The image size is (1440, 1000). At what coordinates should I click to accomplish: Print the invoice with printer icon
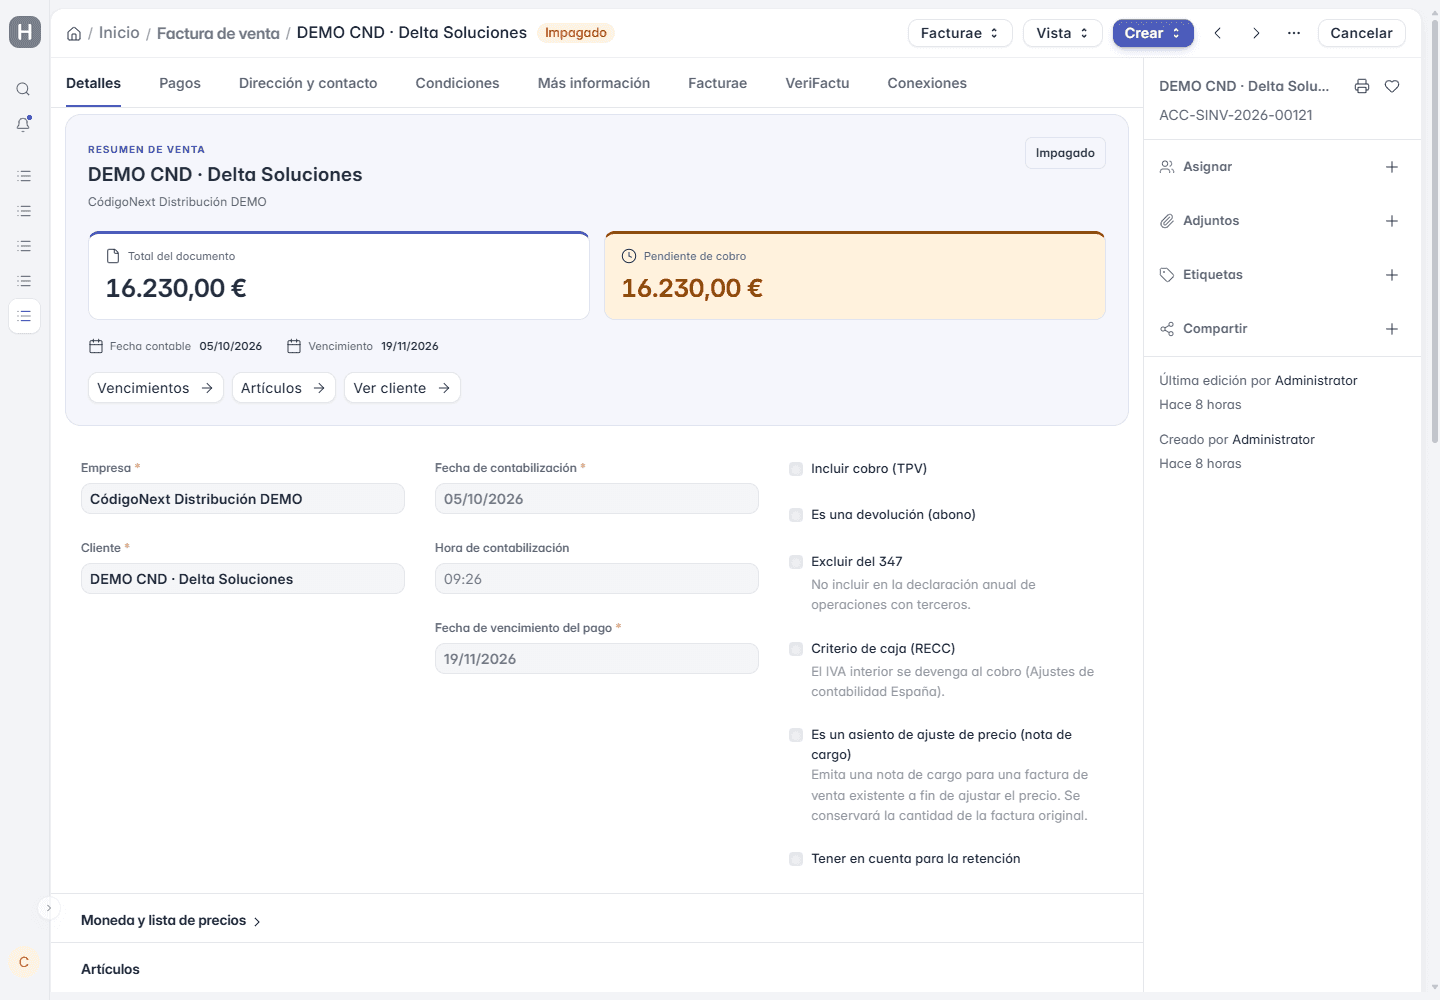(x=1362, y=86)
